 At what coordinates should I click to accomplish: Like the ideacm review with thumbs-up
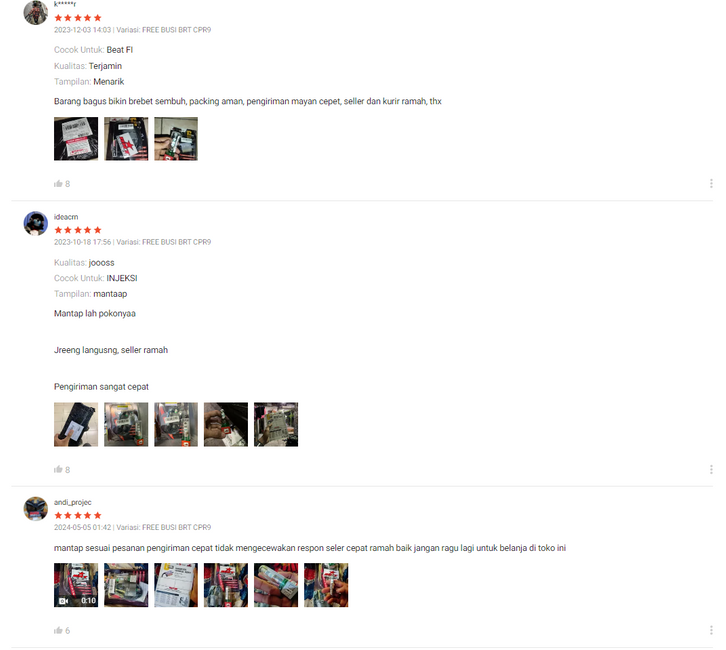(58, 469)
